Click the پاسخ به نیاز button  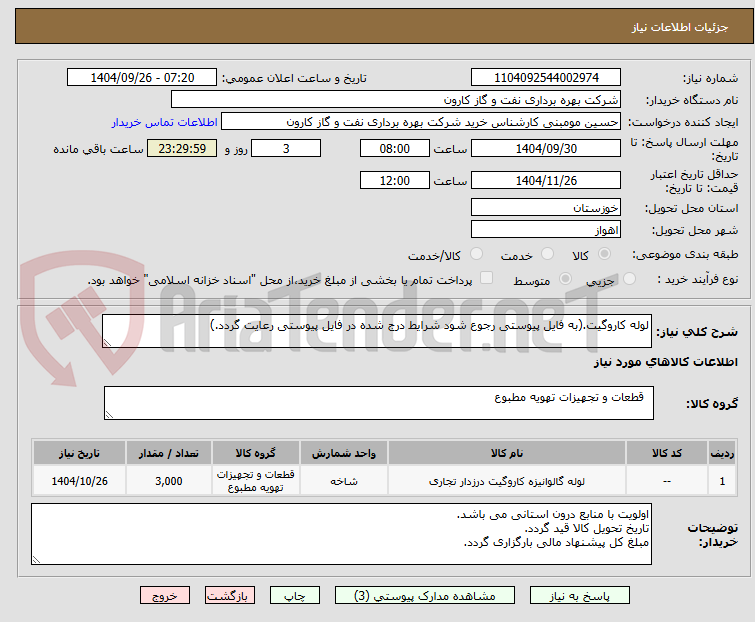pyautogui.click(x=579, y=596)
